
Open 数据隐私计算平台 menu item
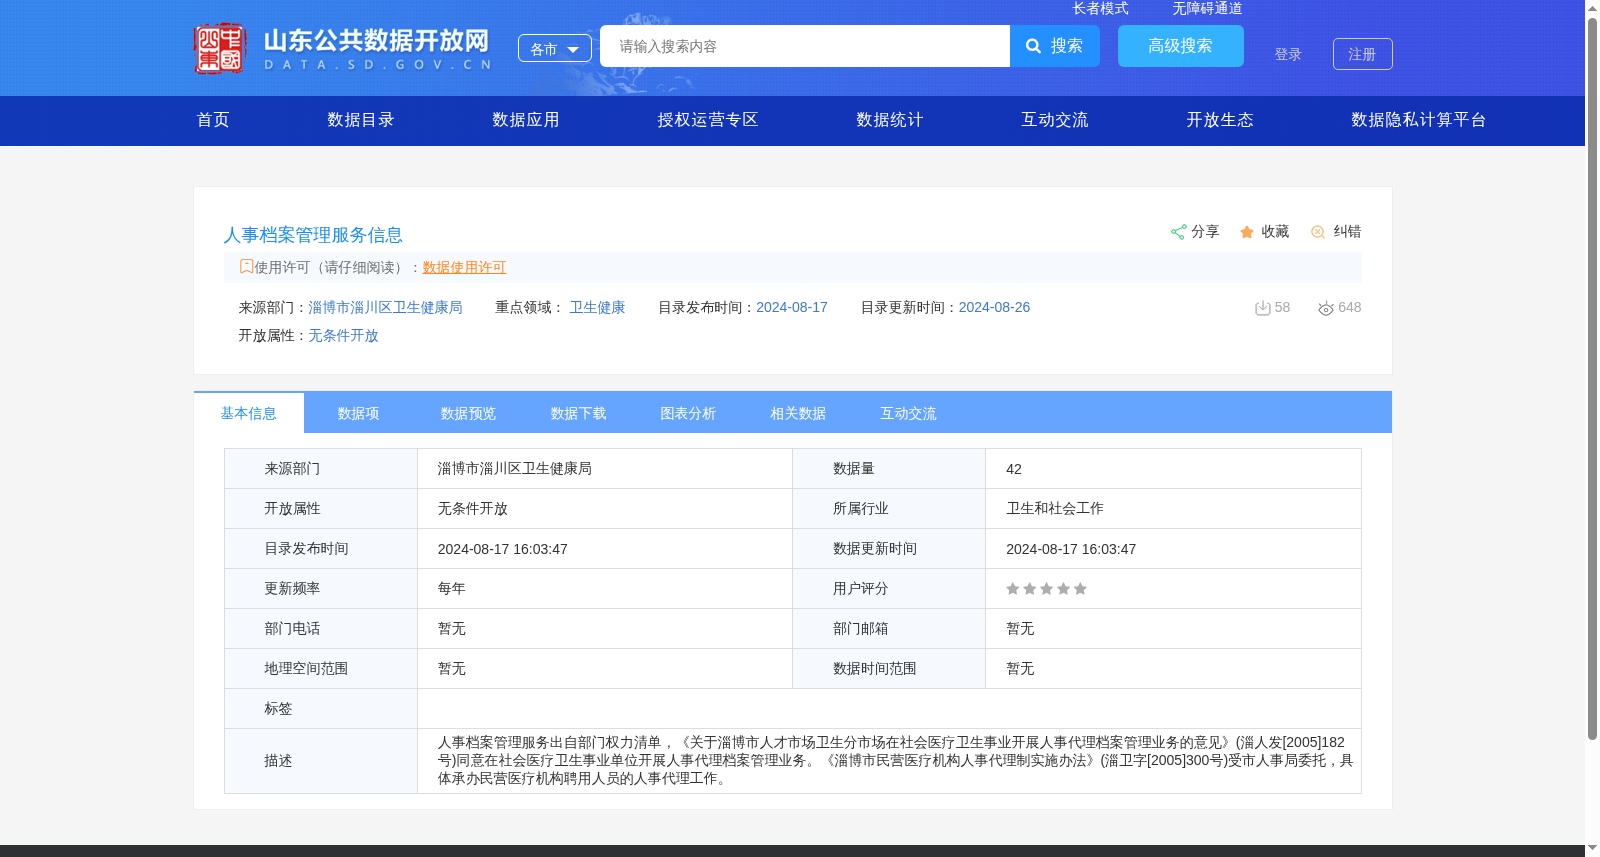click(x=1419, y=120)
